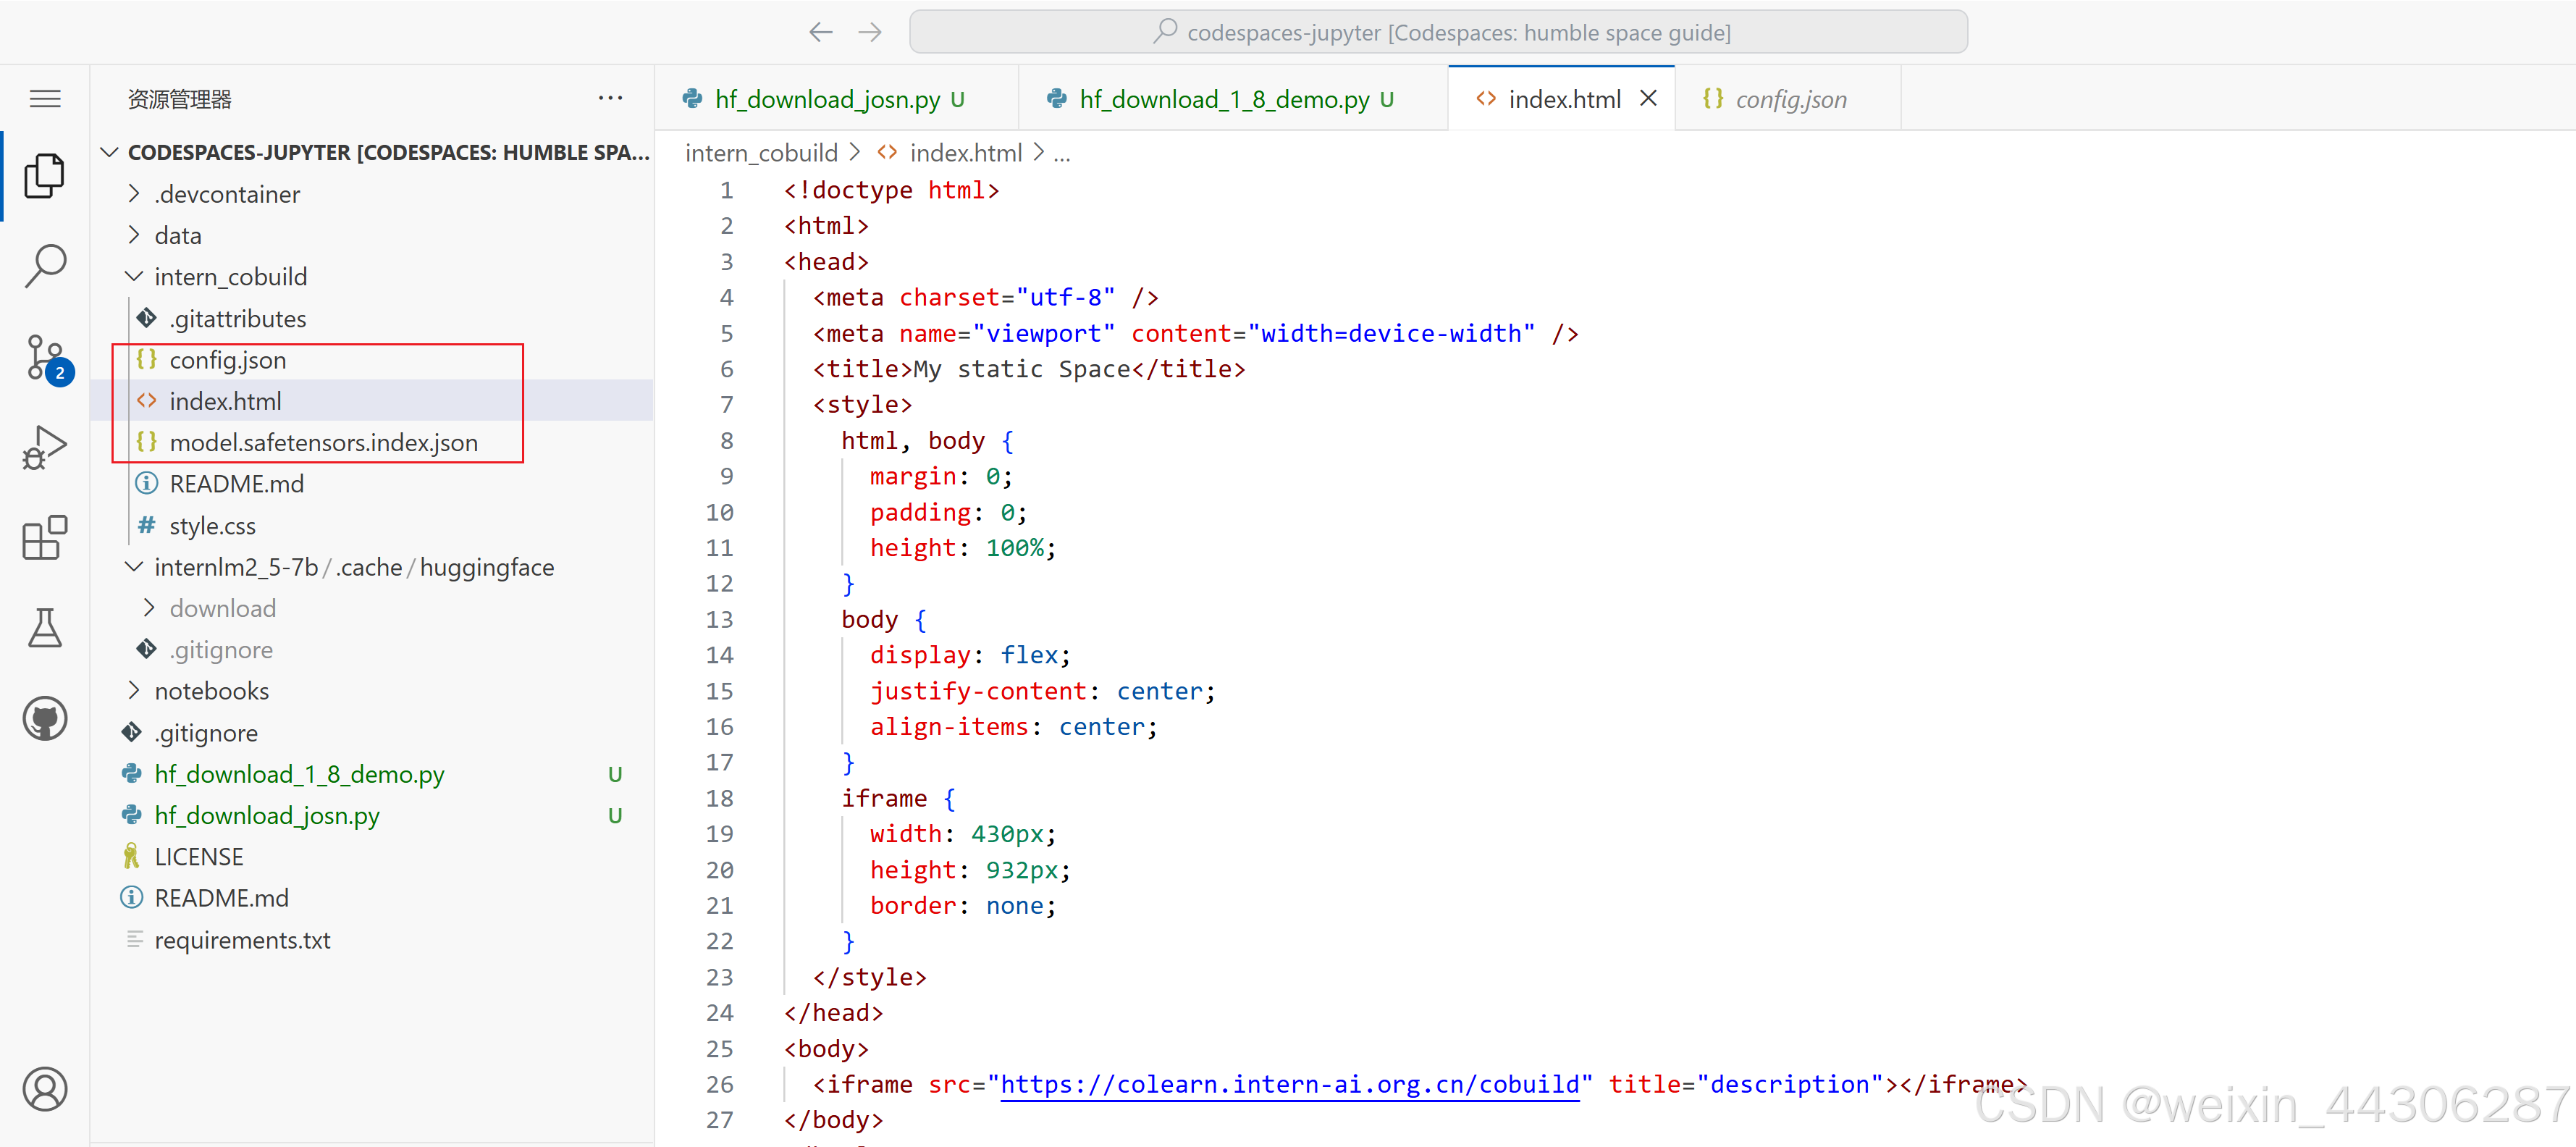Click the command center search box
The image size is (2576, 1147).
pos(1438,32)
